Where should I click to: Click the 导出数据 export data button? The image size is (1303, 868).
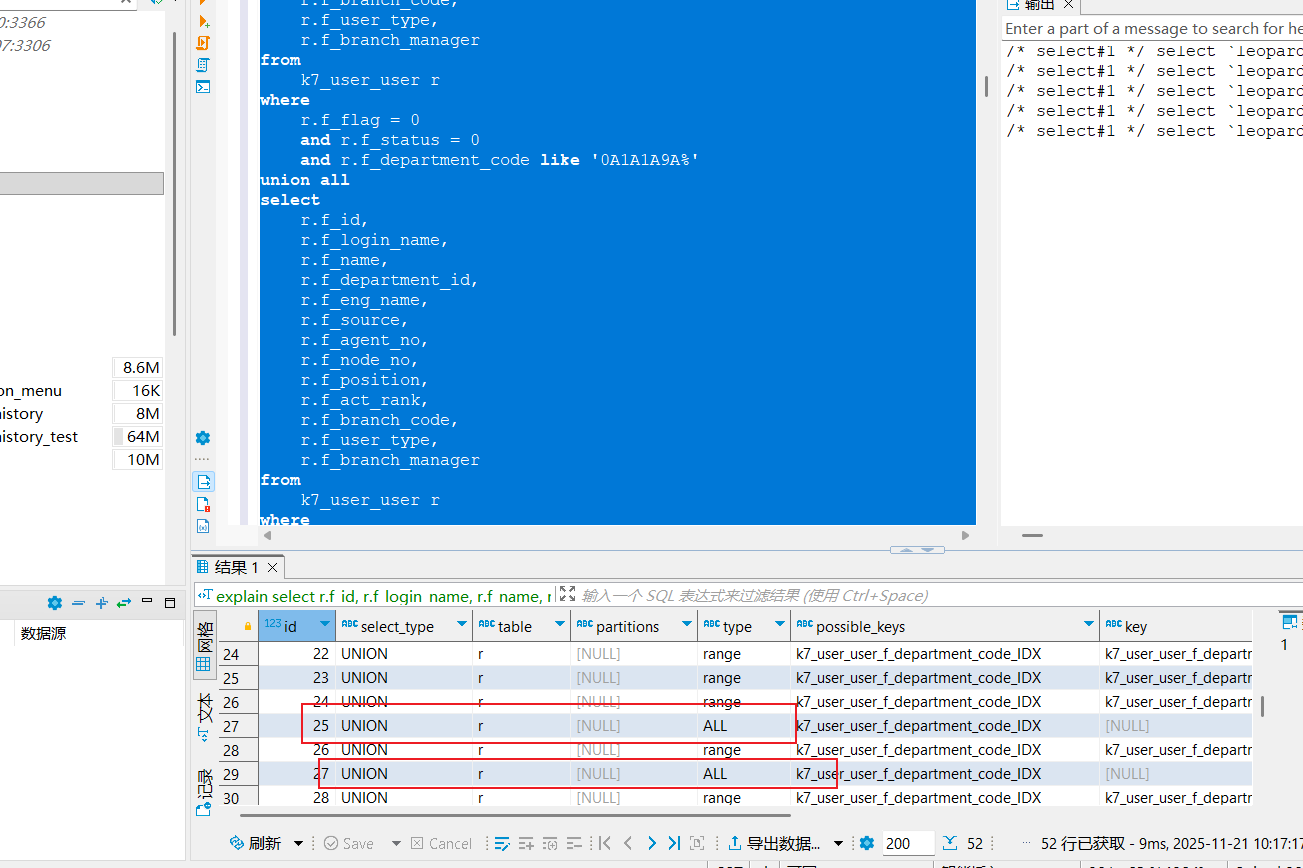point(774,843)
